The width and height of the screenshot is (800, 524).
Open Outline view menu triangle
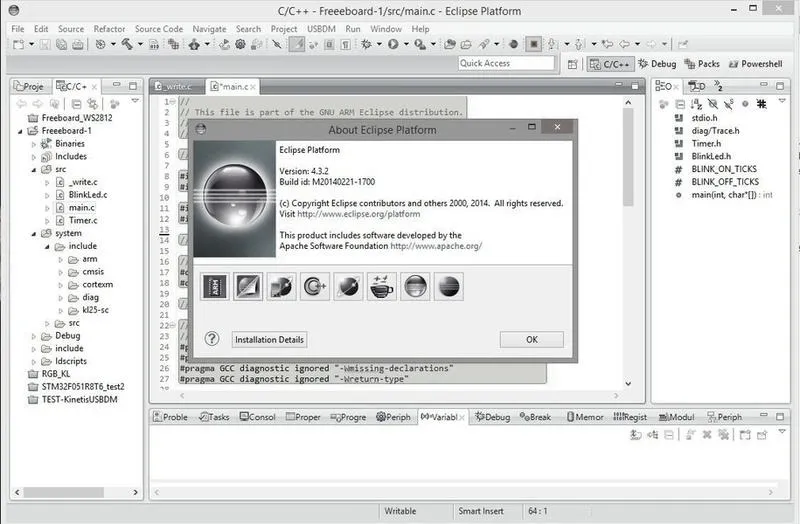pyautogui.click(x=782, y=101)
